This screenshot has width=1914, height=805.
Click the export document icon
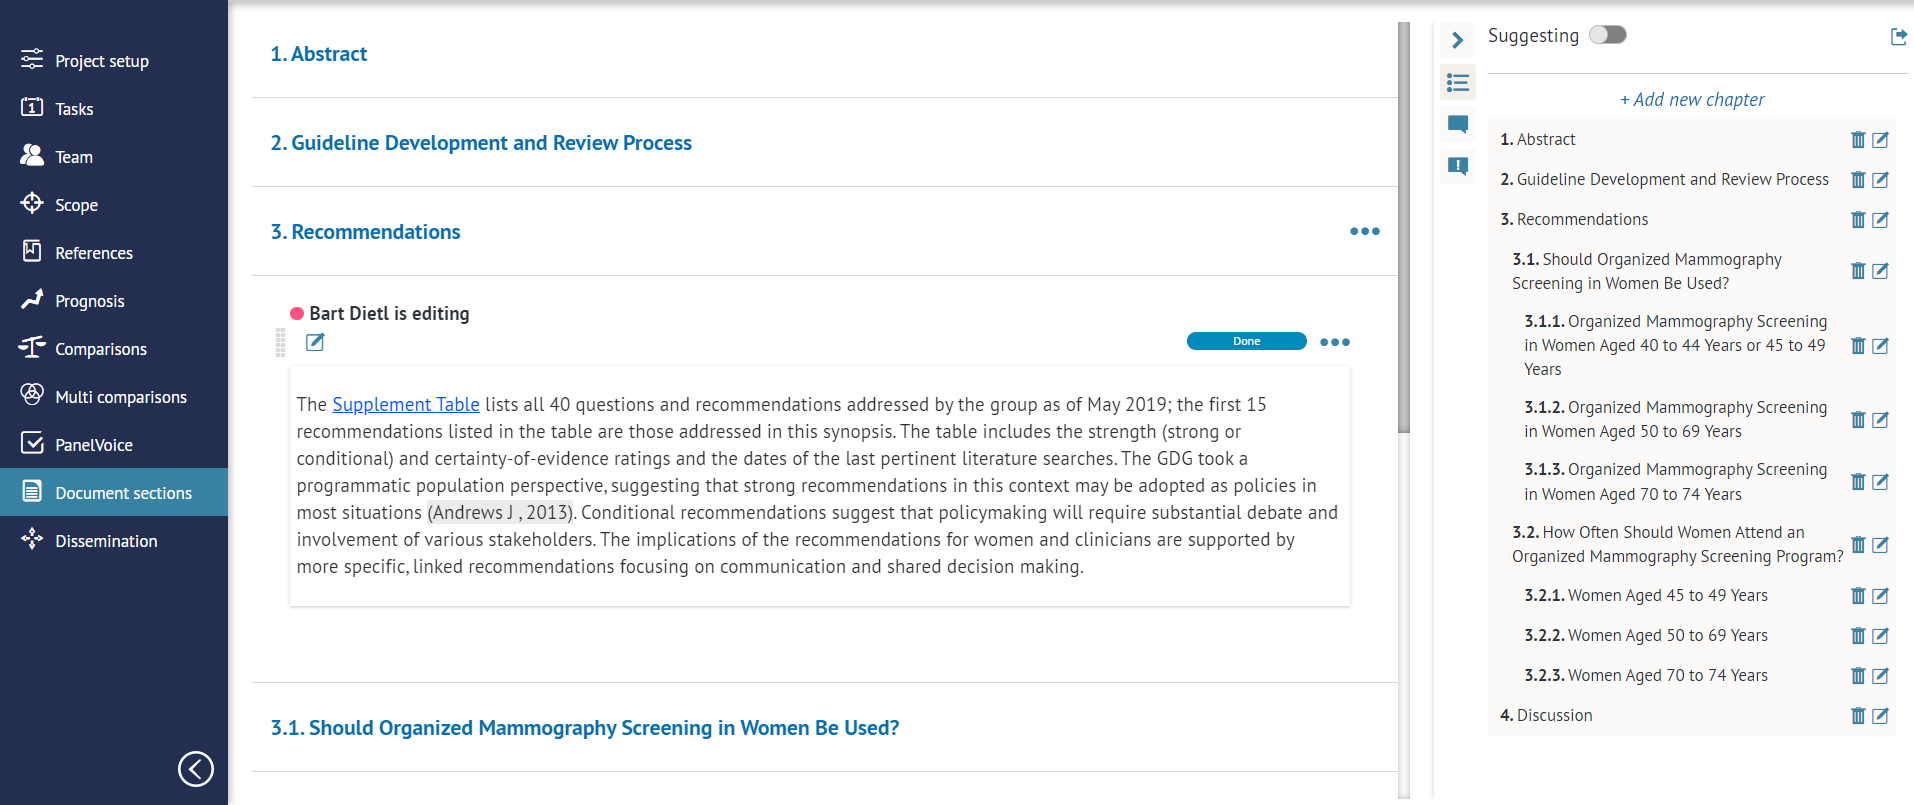pos(1898,36)
